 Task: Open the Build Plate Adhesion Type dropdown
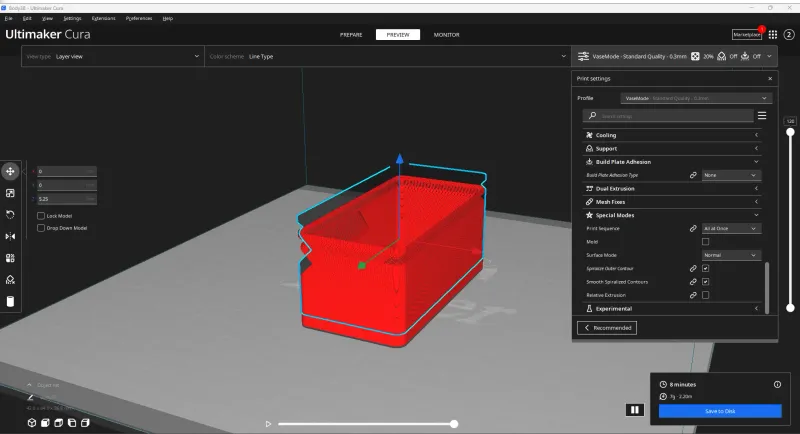pos(732,175)
